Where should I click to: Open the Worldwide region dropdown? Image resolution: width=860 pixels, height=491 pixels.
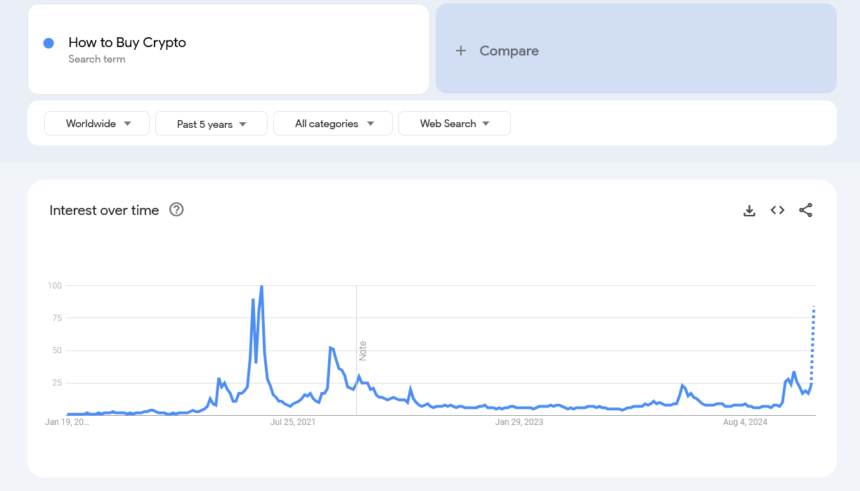click(97, 124)
